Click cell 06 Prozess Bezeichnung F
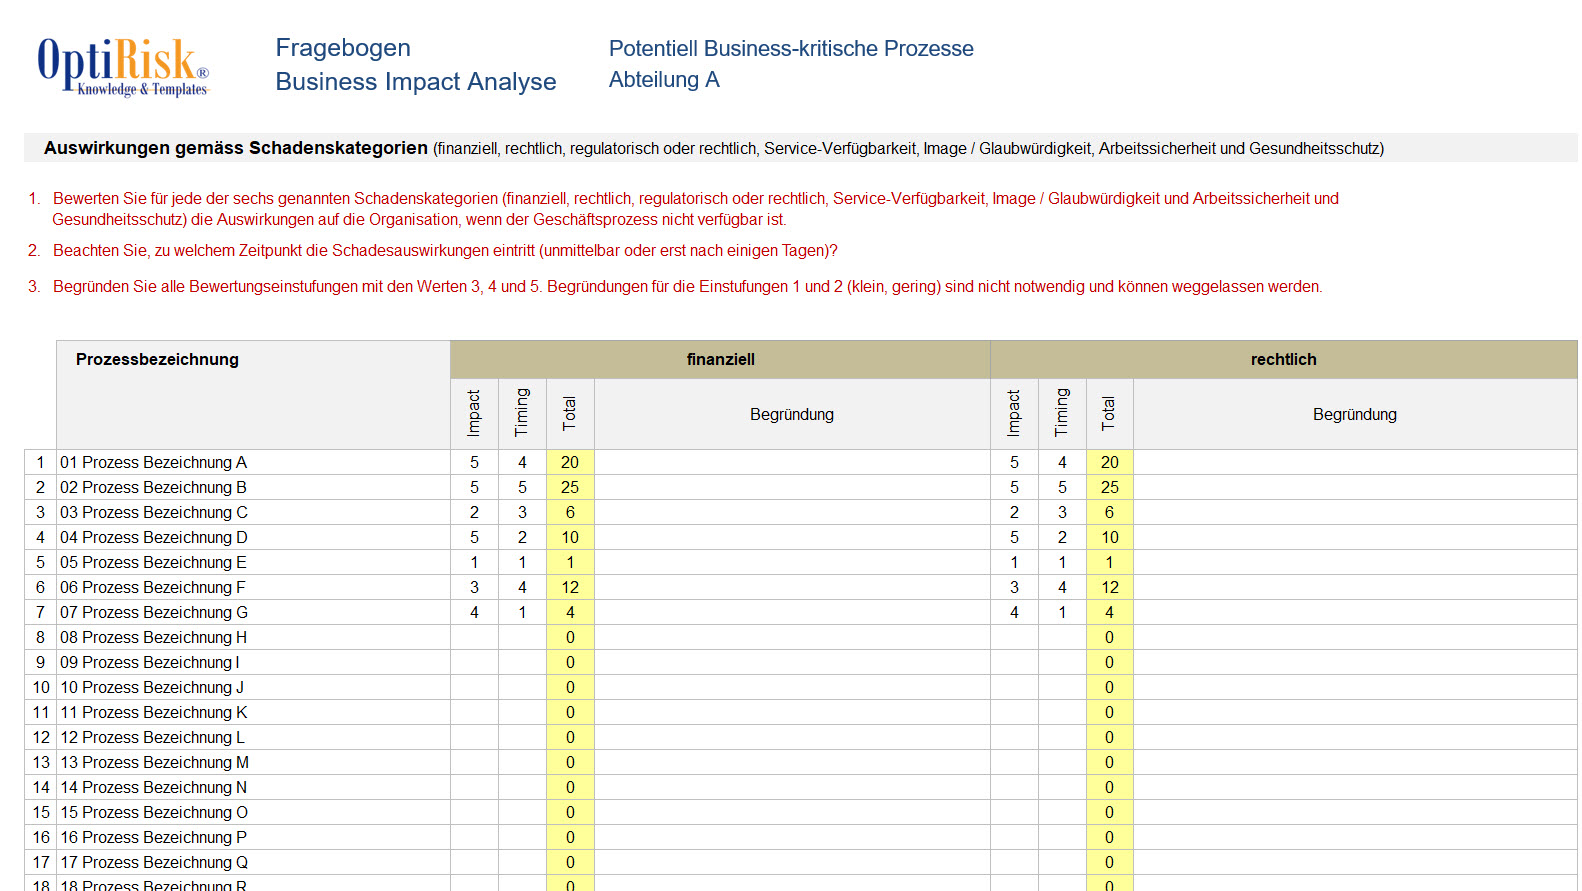This screenshot has width=1582, height=891. pos(253,587)
